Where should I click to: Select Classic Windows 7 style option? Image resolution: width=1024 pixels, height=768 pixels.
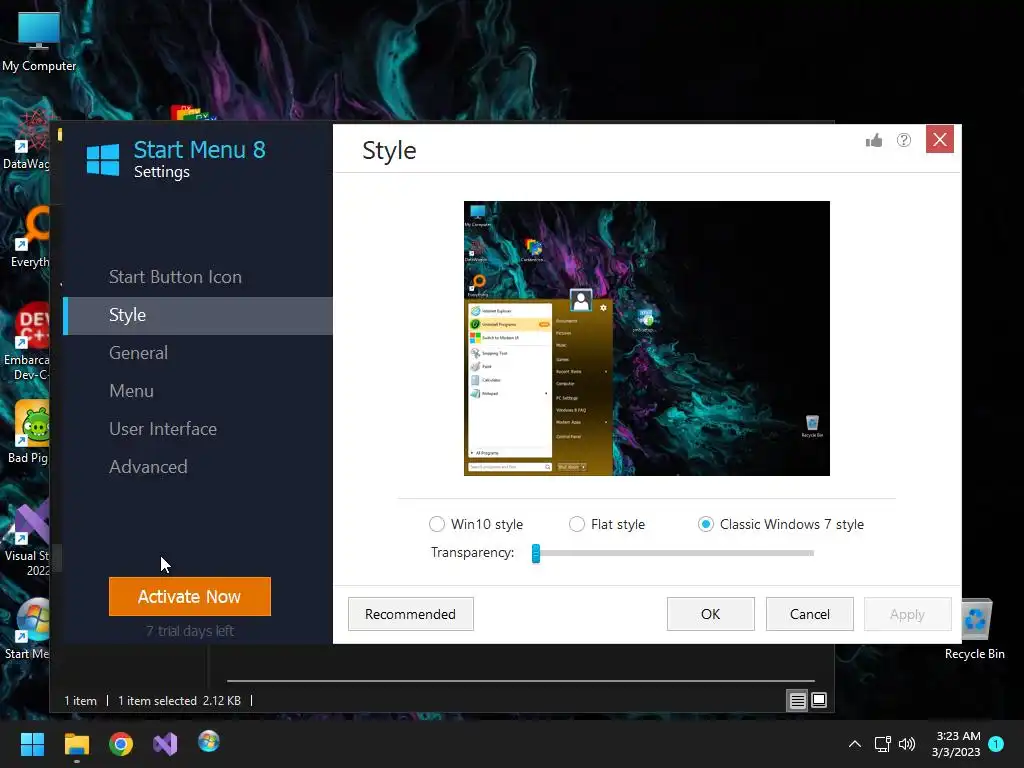pos(705,524)
